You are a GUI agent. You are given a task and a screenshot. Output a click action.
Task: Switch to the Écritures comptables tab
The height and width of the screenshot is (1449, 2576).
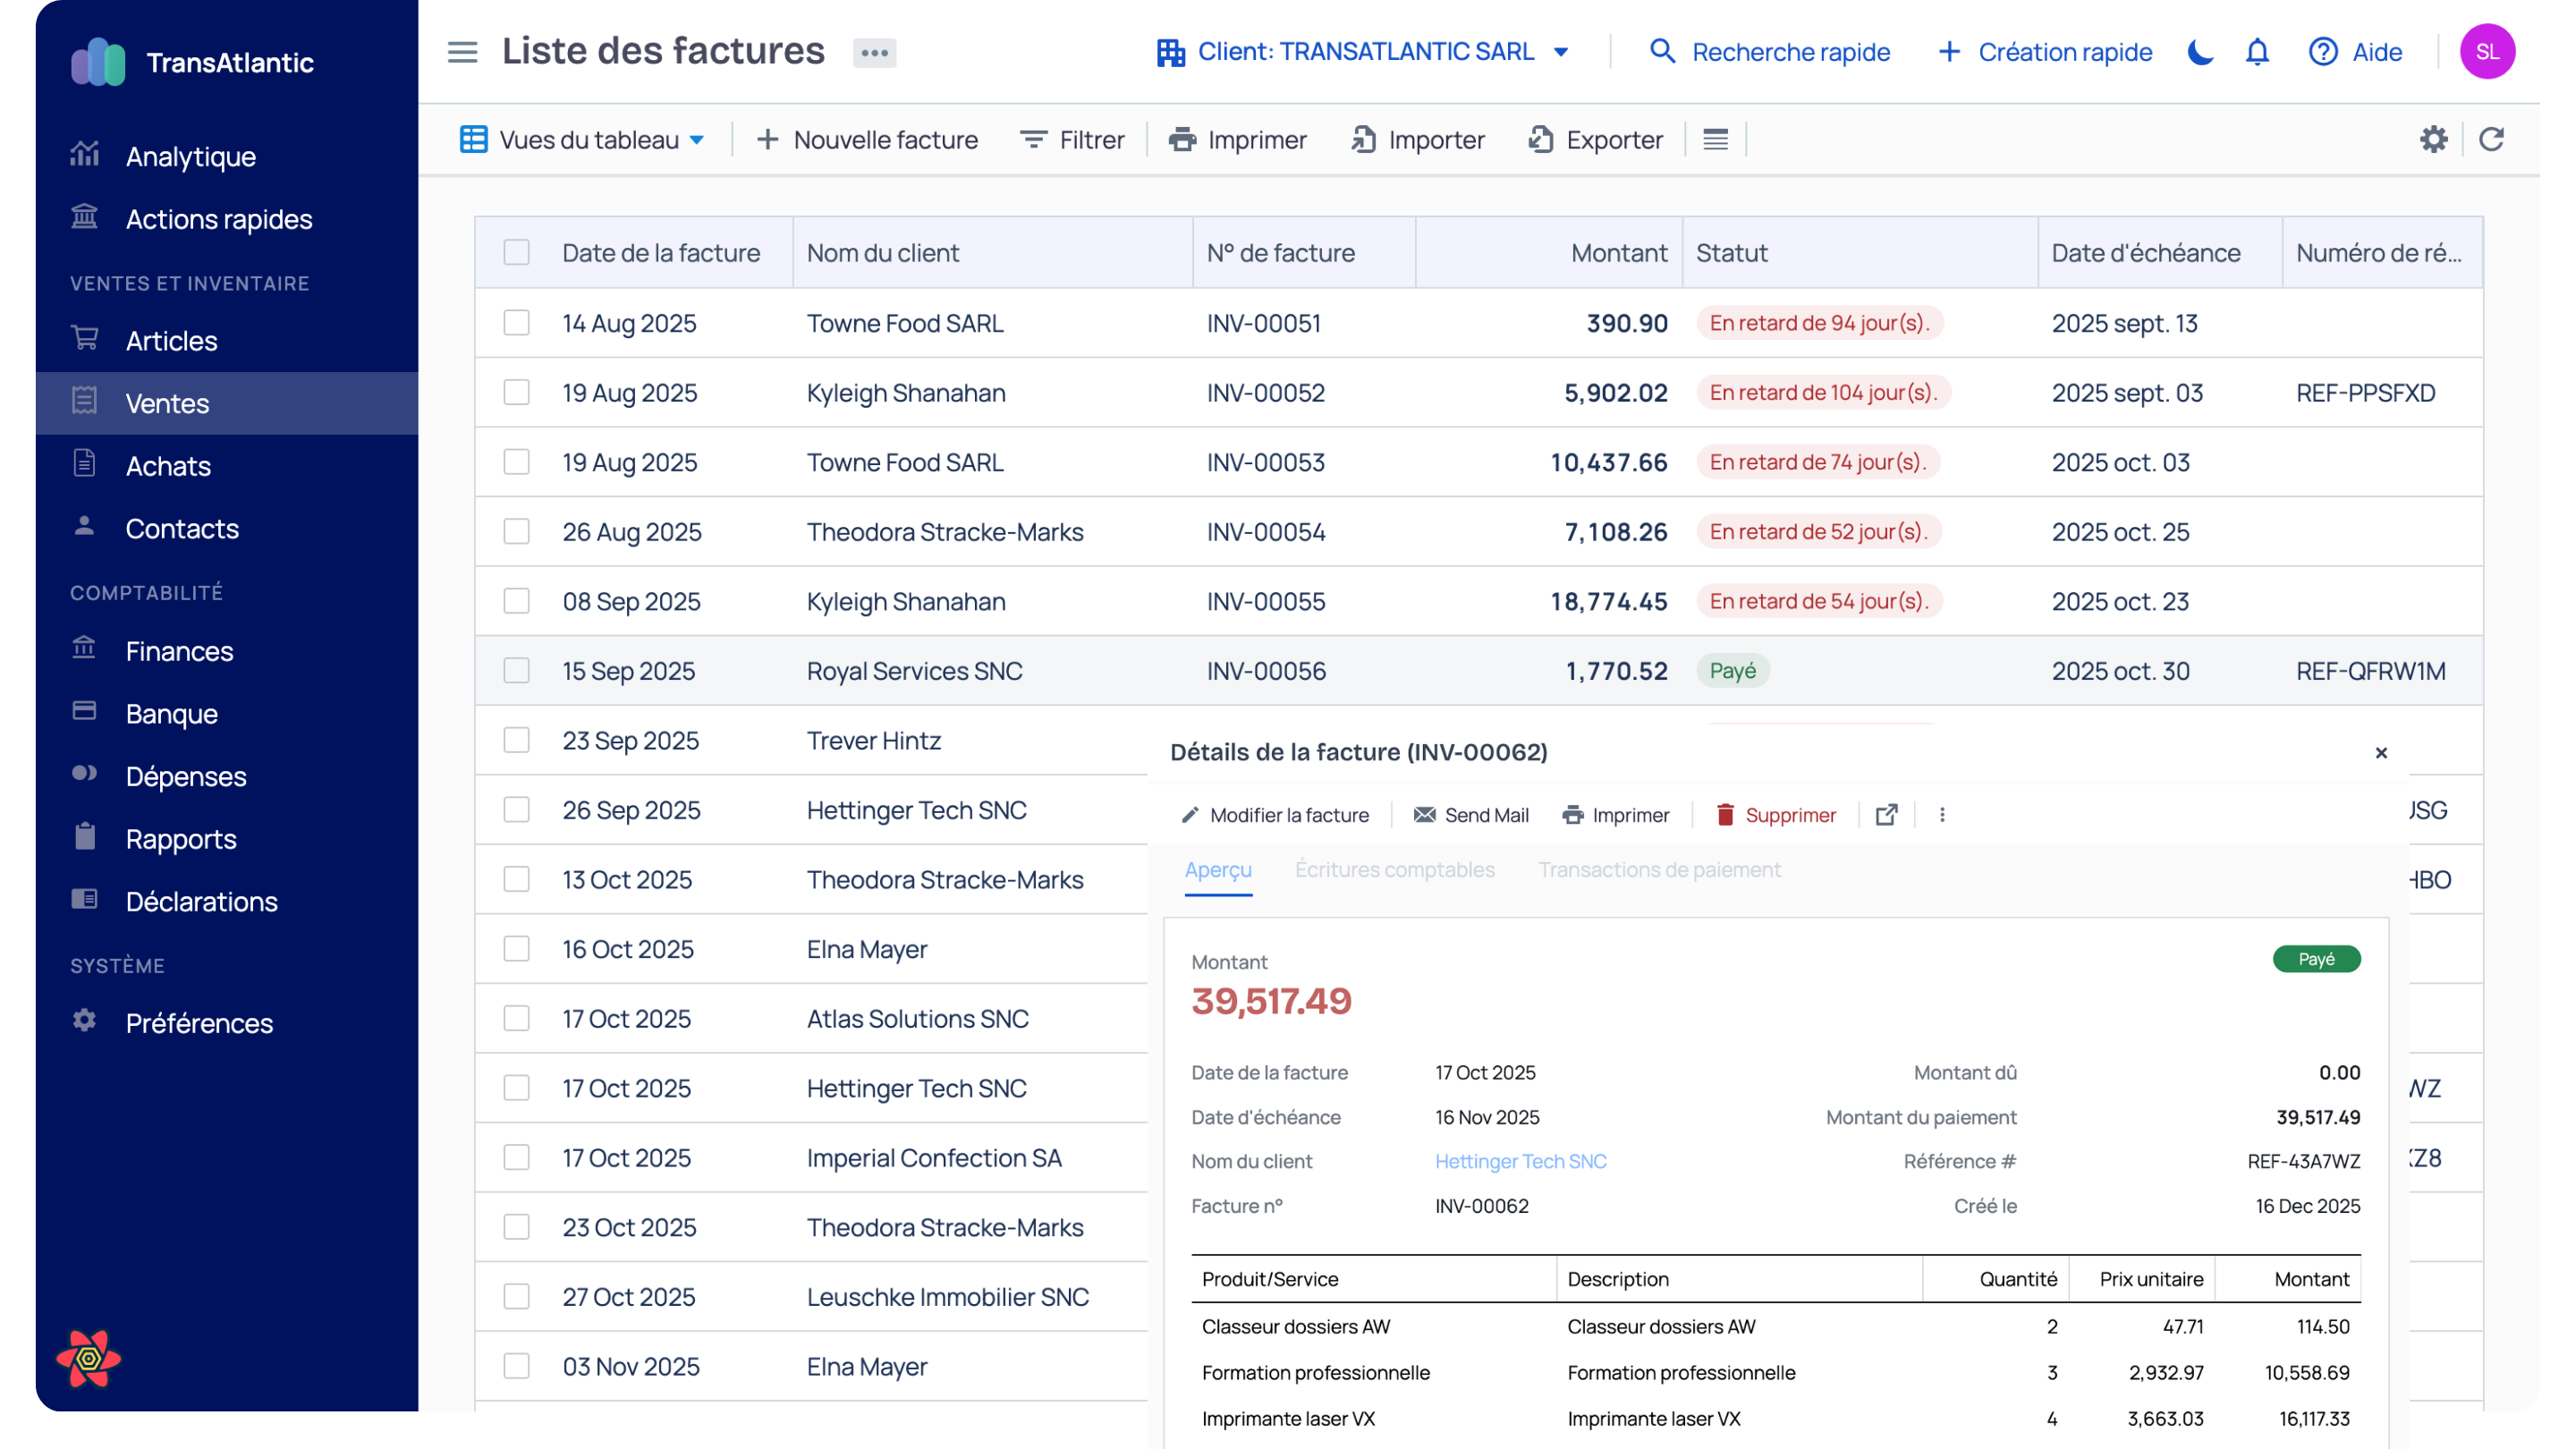pyautogui.click(x=1395, y=870)
